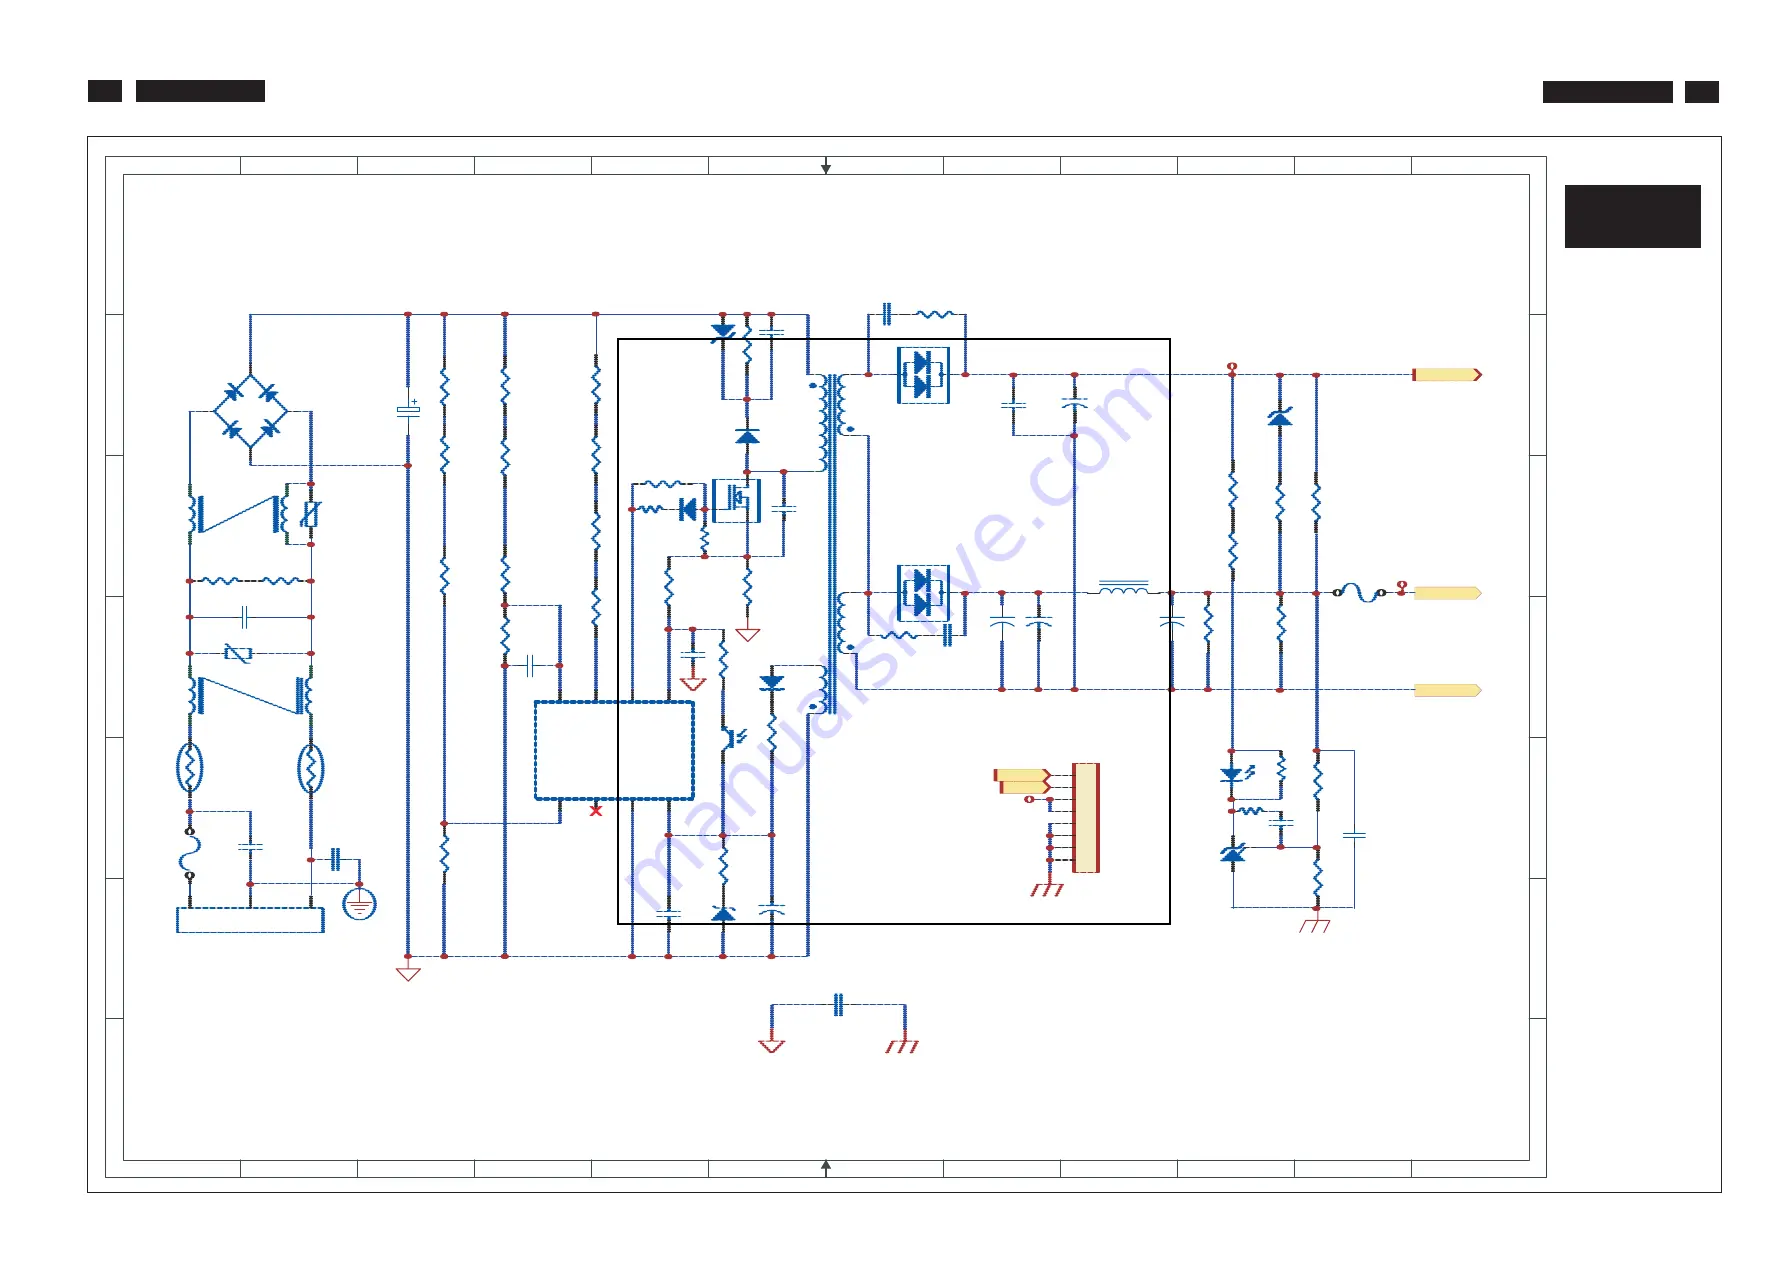Screen dimensions: 1787x1263
Task: Select the snubber diode above the MOSFET
Action: click(x=747, y=436)
